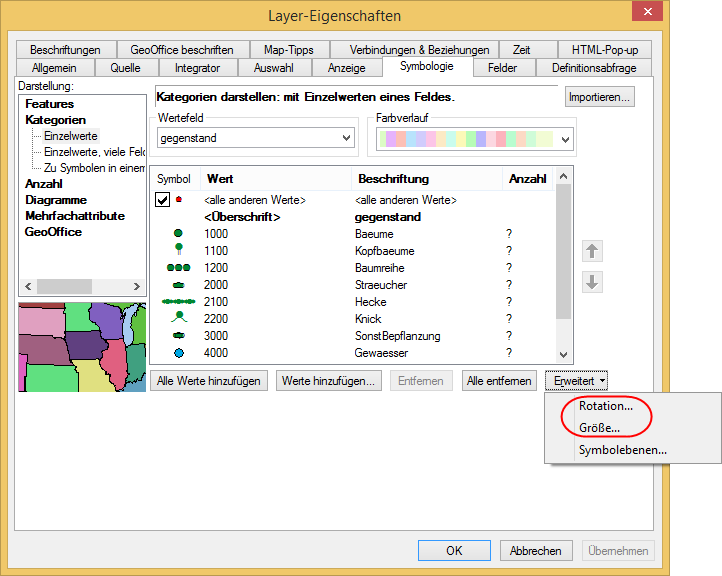The image size is (722, 576).
Task: Click the Beschriftung column header
Action: click(x=427, y=179)
